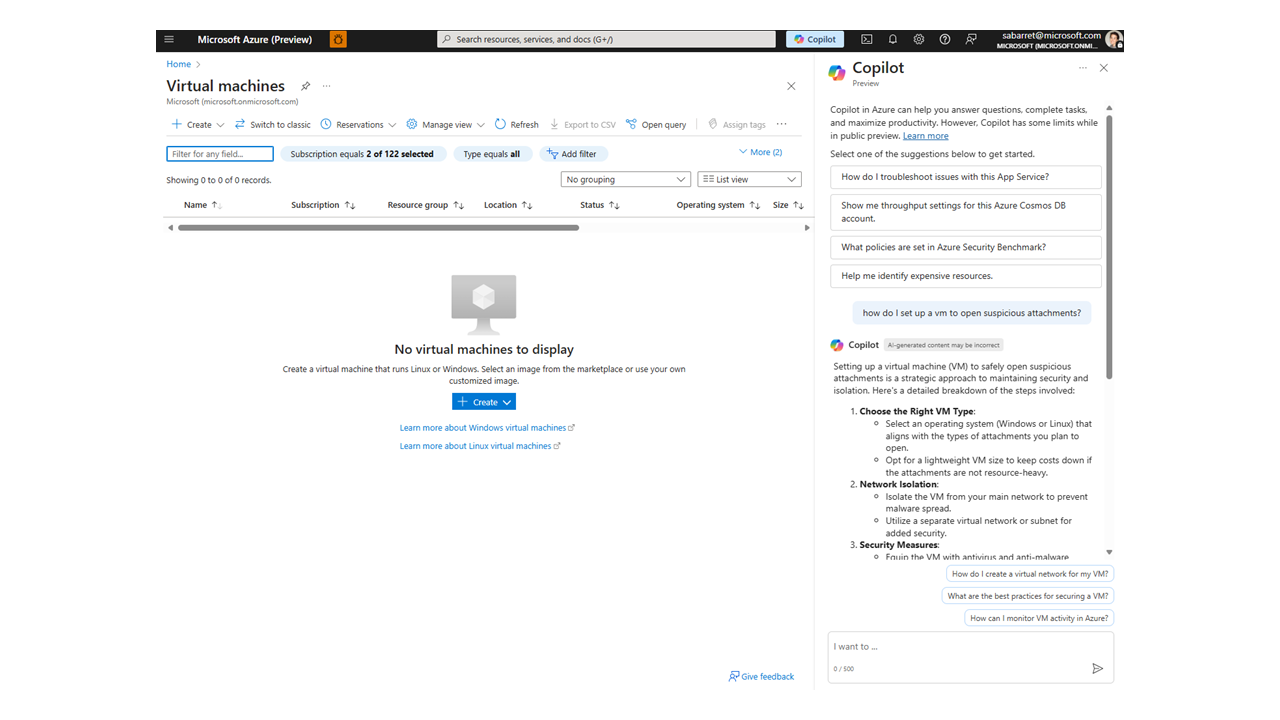Sort by Resource group column arrows
The image size is (1280, 720).
[459, 205]
